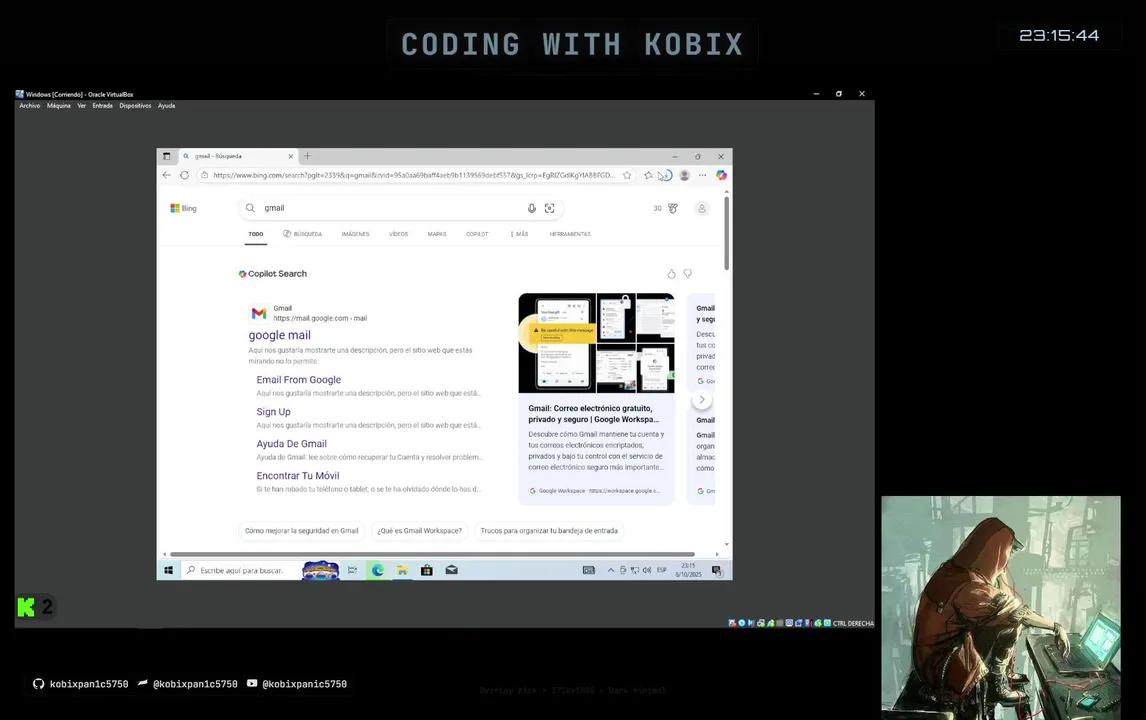
Task: Open Microsoft Store from the taskbar
Action: [x=427, y=570]
